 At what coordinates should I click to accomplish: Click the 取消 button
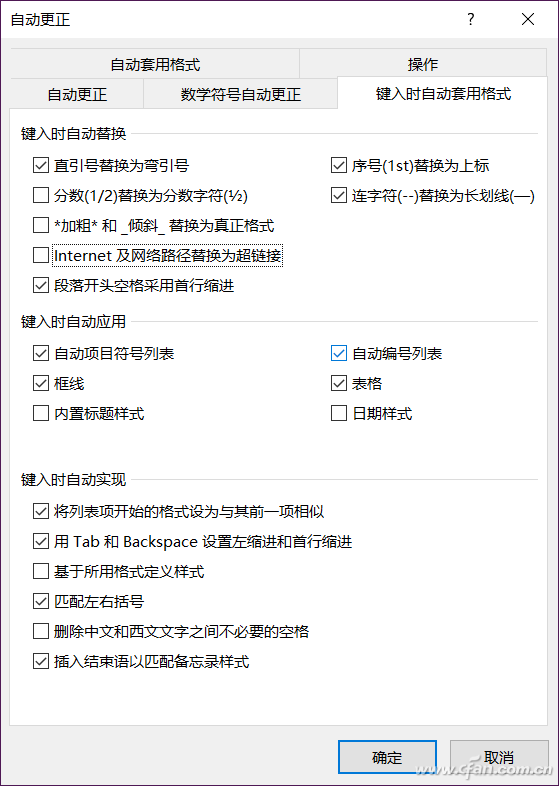pos(499,757)
